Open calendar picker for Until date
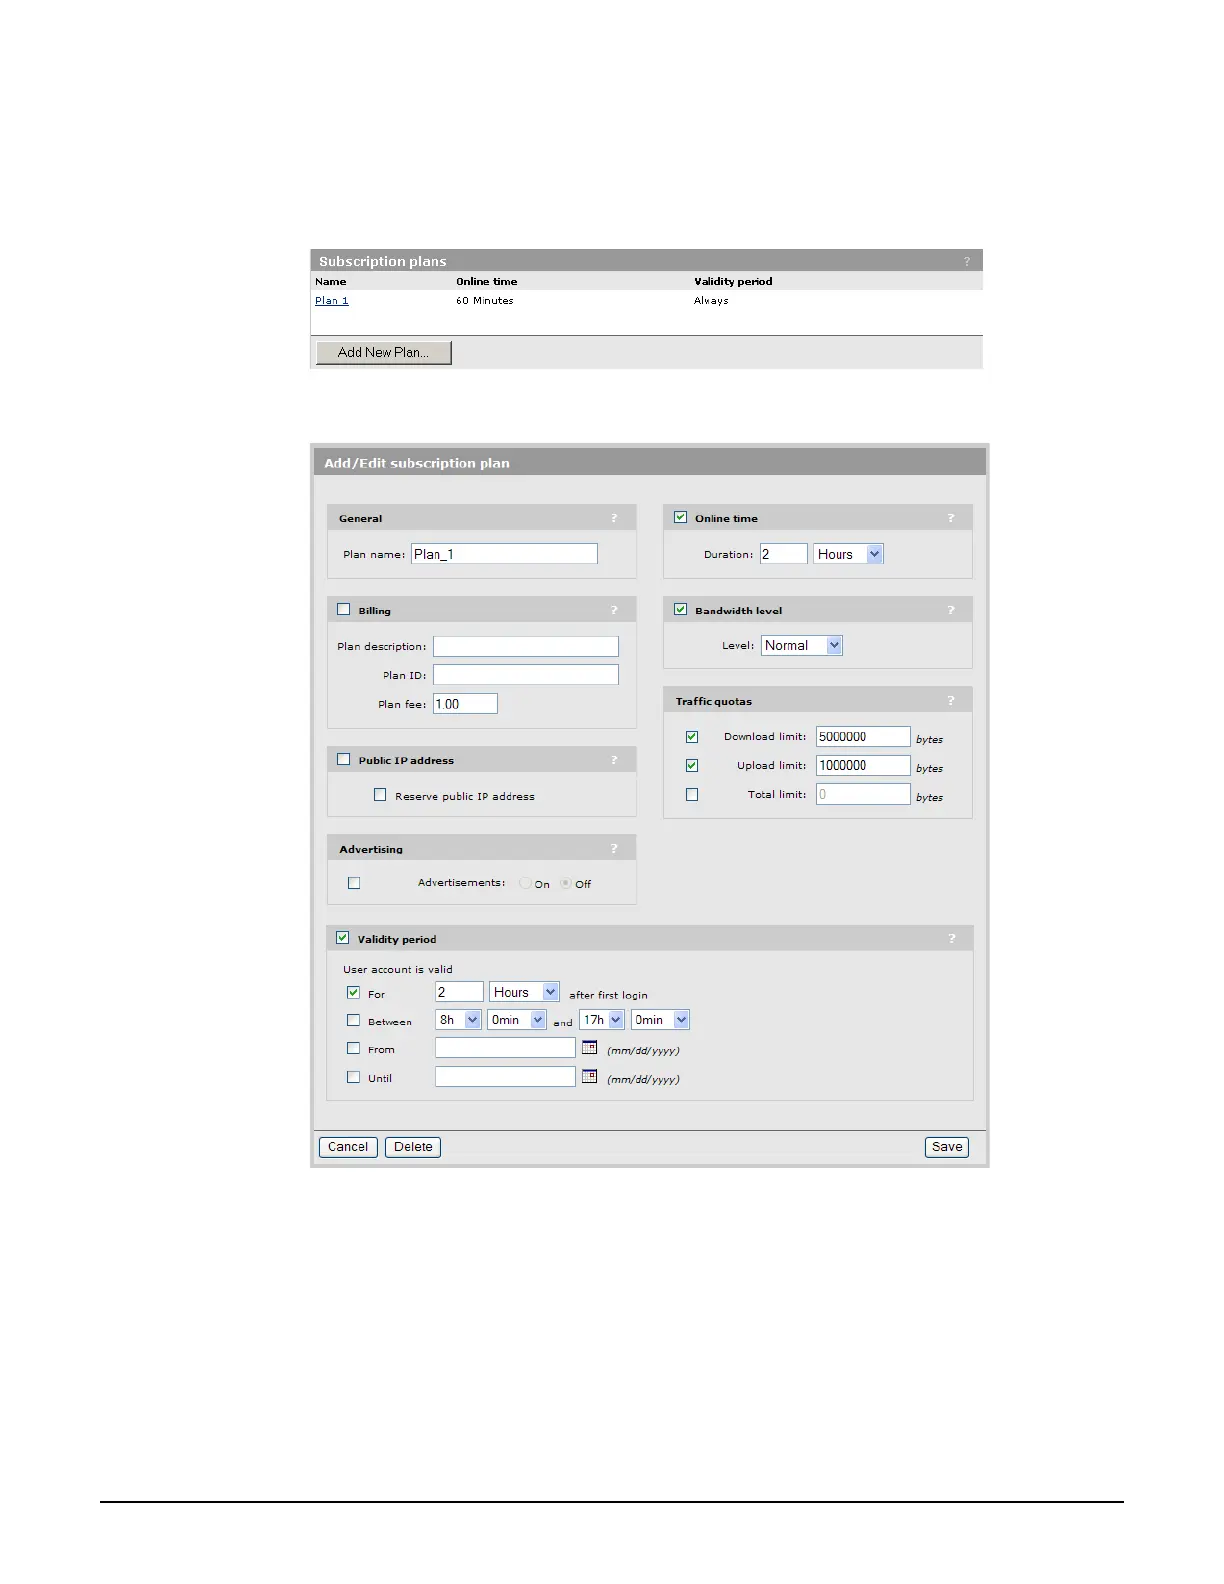This screenshot has height=1584, width=1224. [590, 1076]
